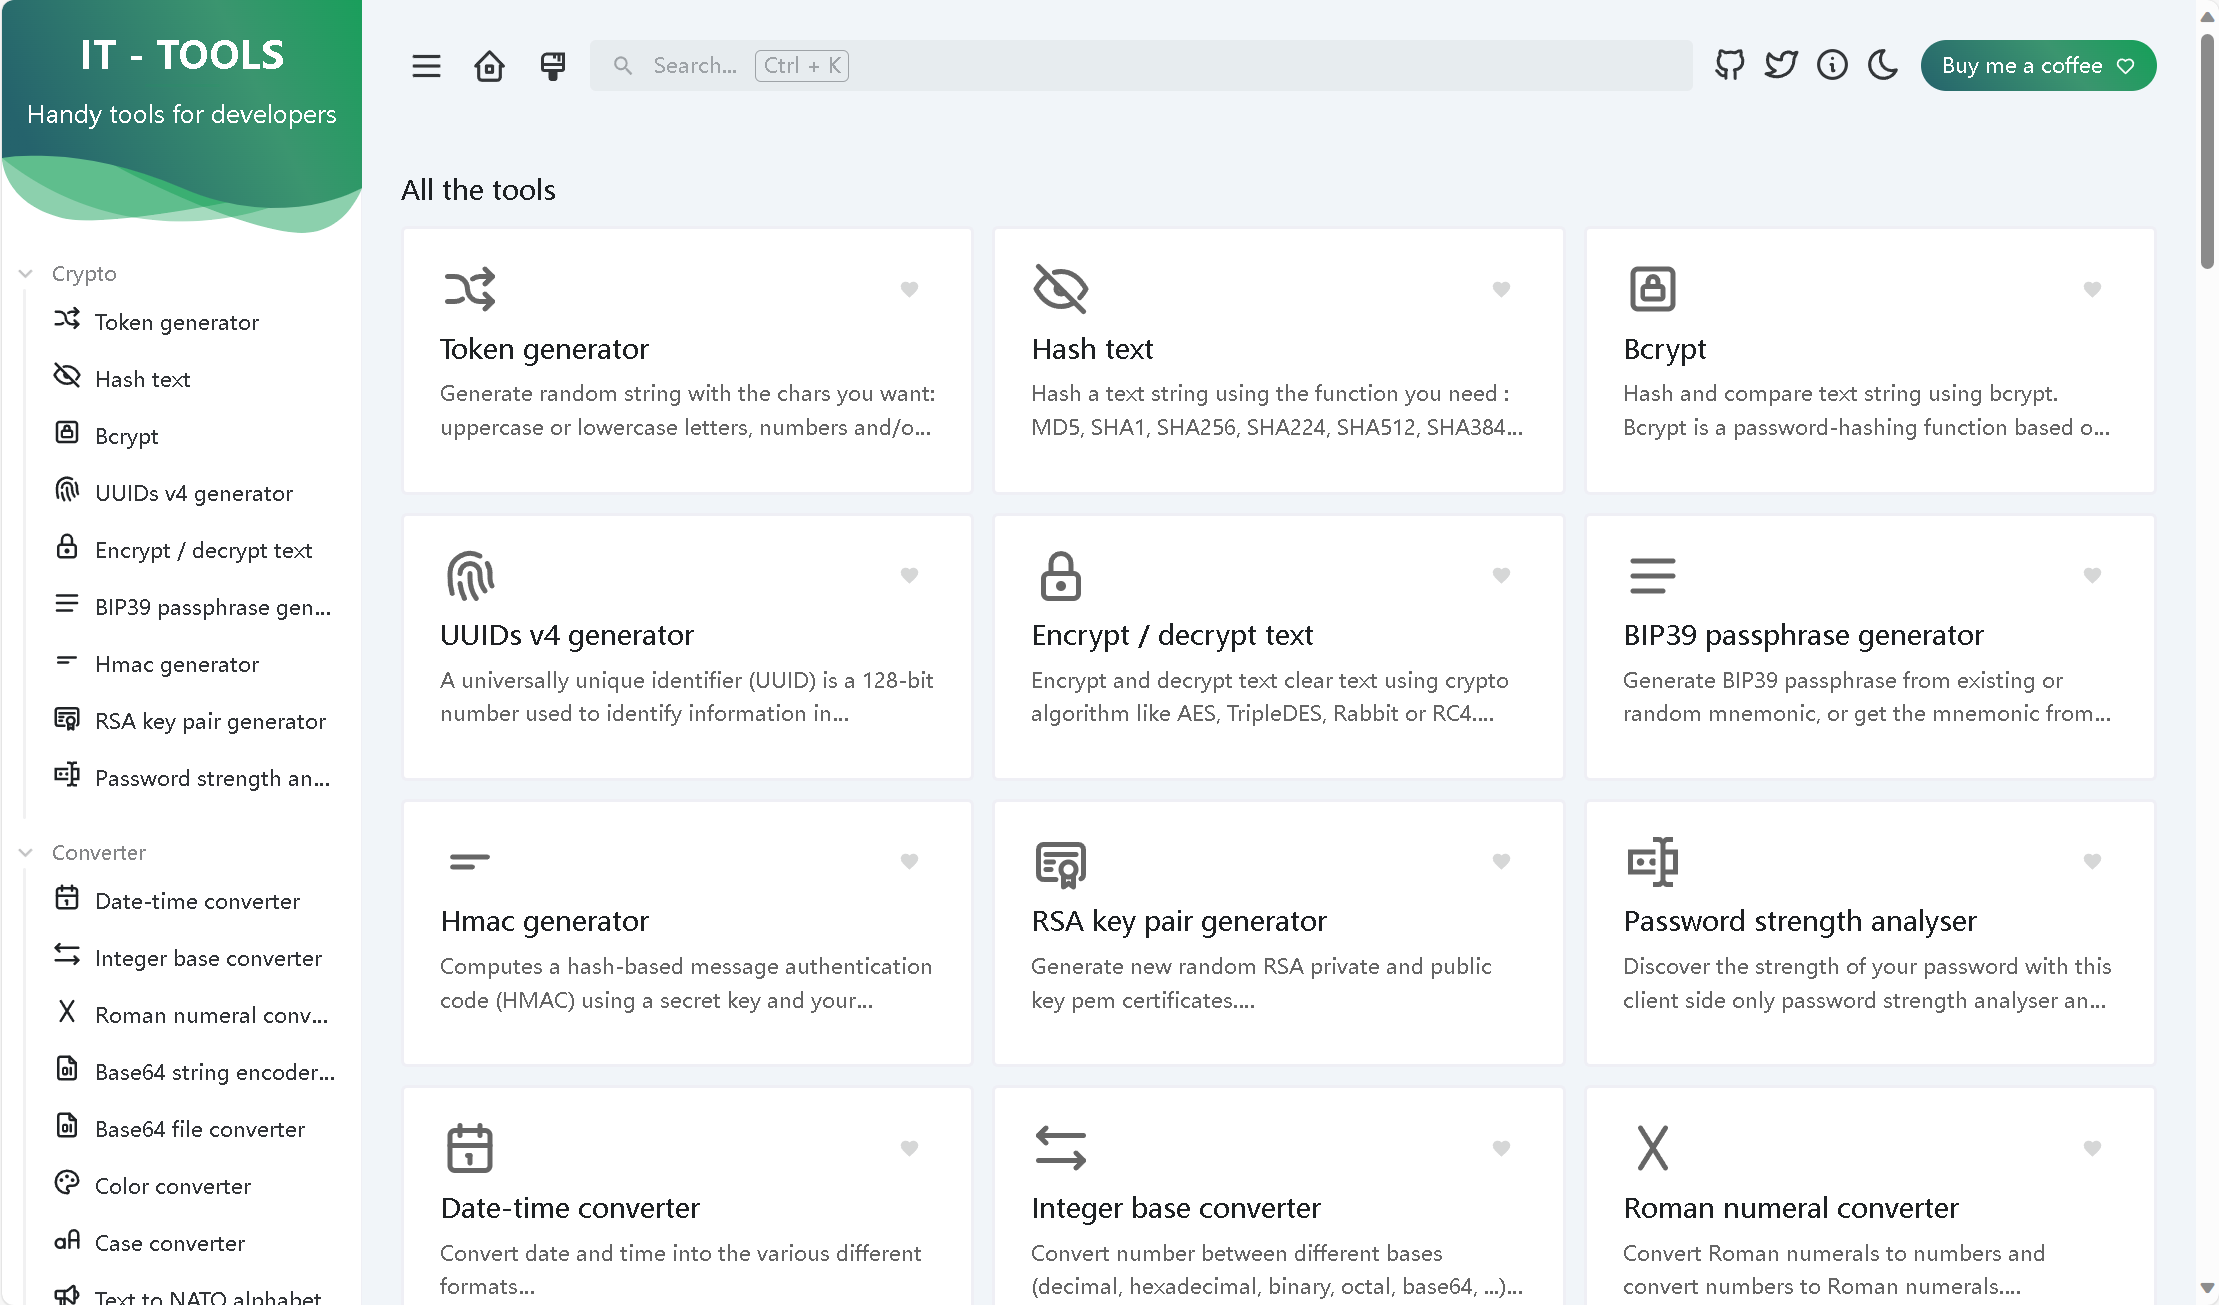The width and height of the screenshot is (2219, 1305).
Task: Click the Password strength analyser icon
Action: [x=1652, y=864]
